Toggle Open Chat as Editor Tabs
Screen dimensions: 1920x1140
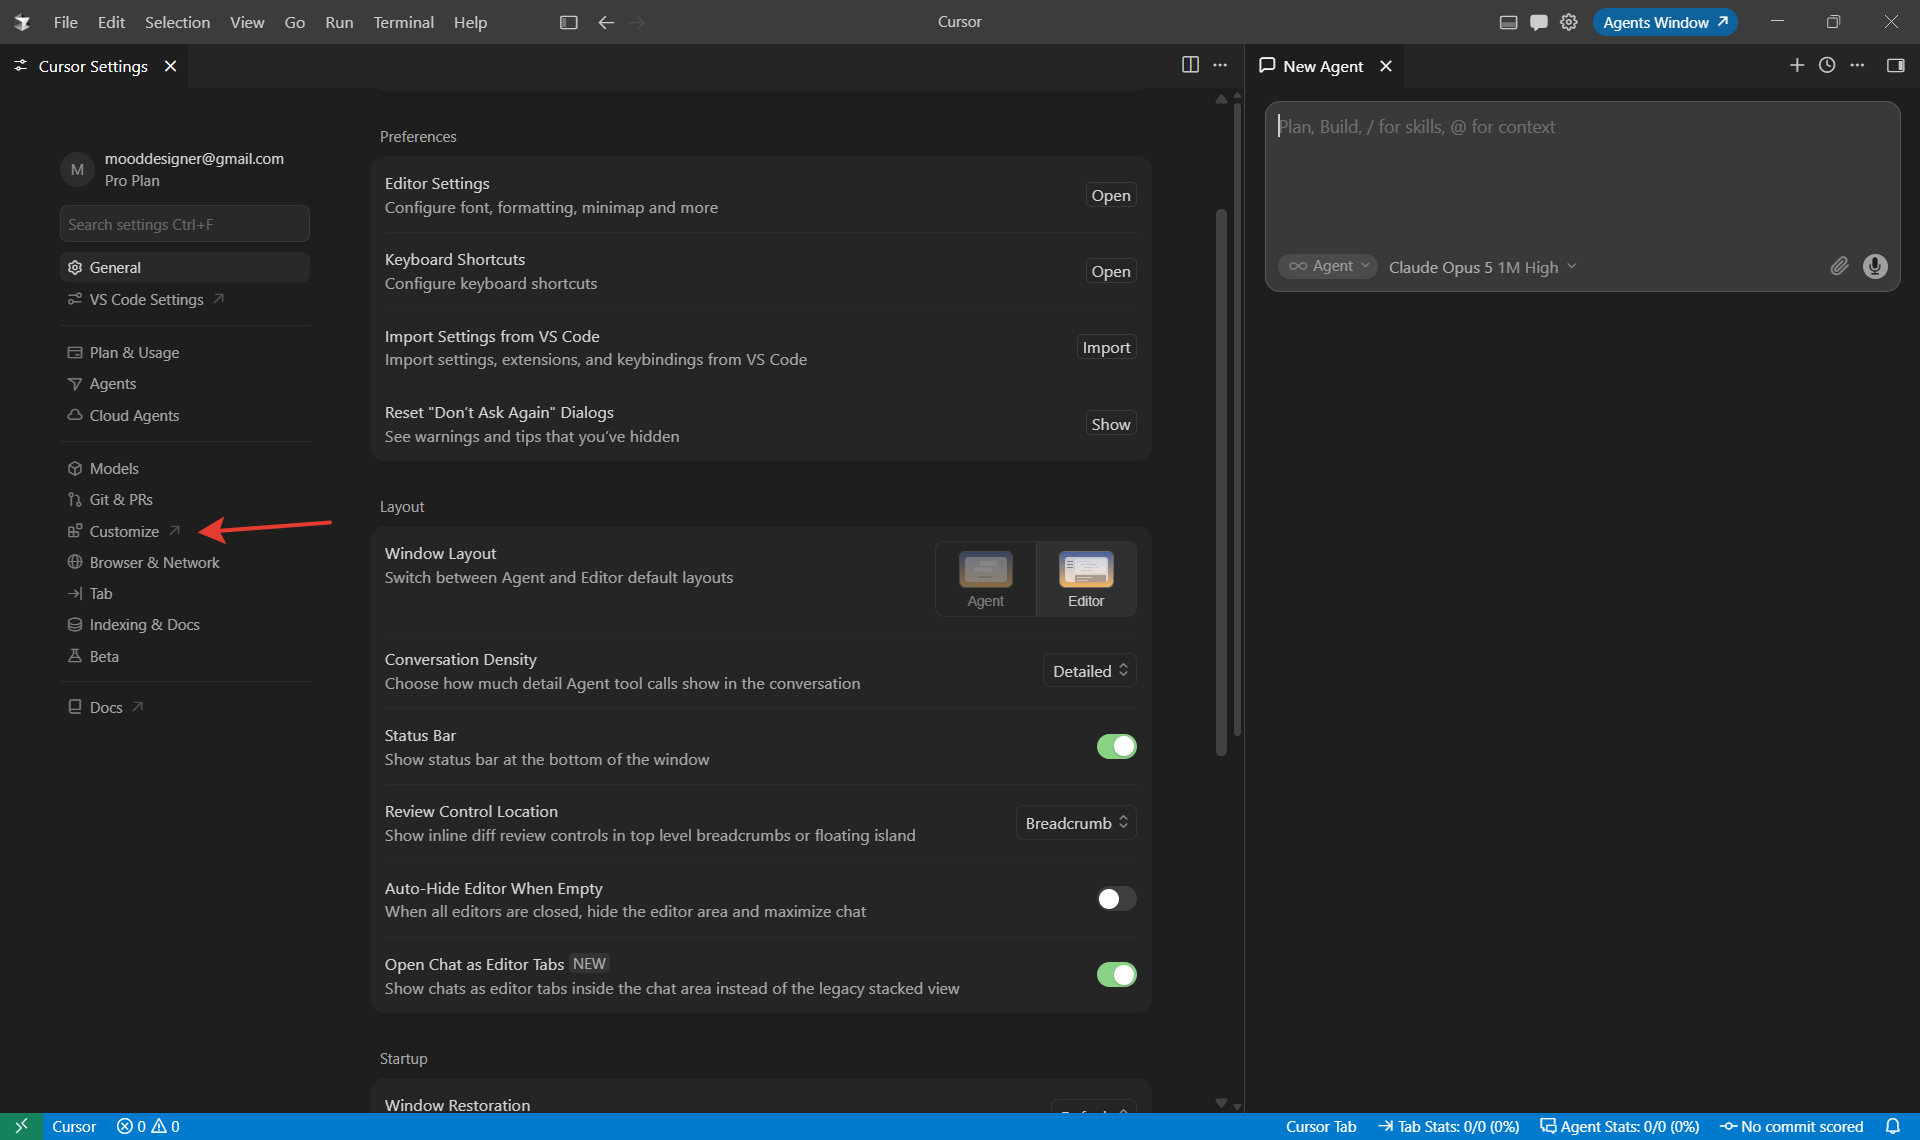(x=1116, y=974)
